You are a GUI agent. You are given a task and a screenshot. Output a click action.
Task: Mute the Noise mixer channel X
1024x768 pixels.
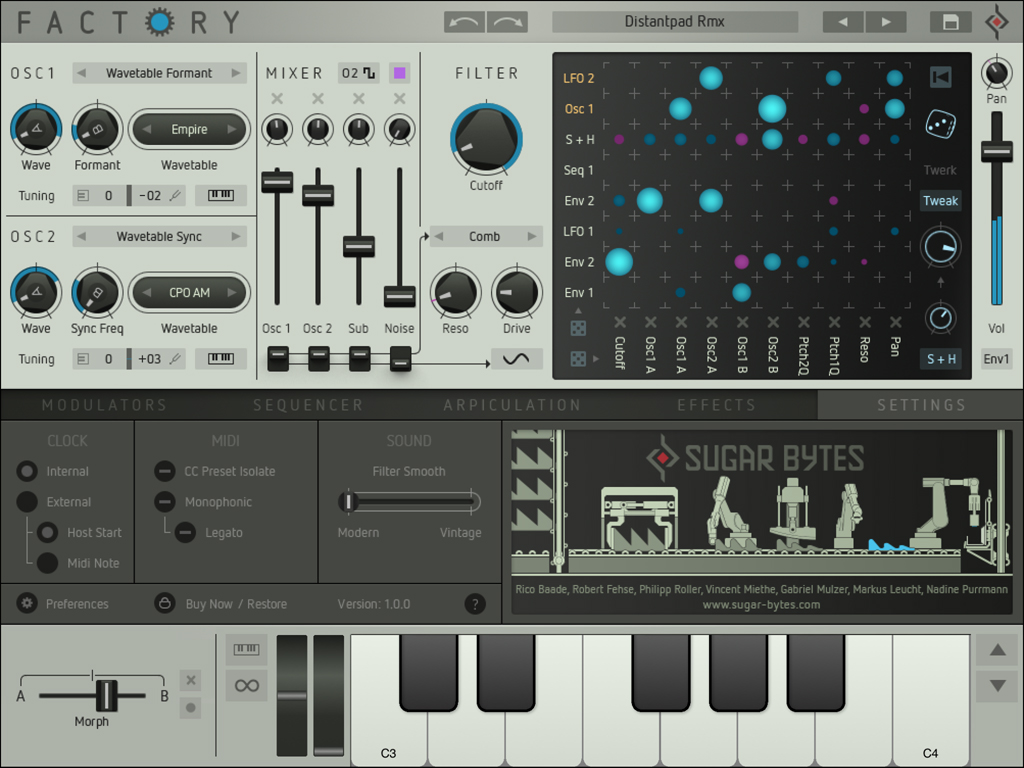point(399,99)
